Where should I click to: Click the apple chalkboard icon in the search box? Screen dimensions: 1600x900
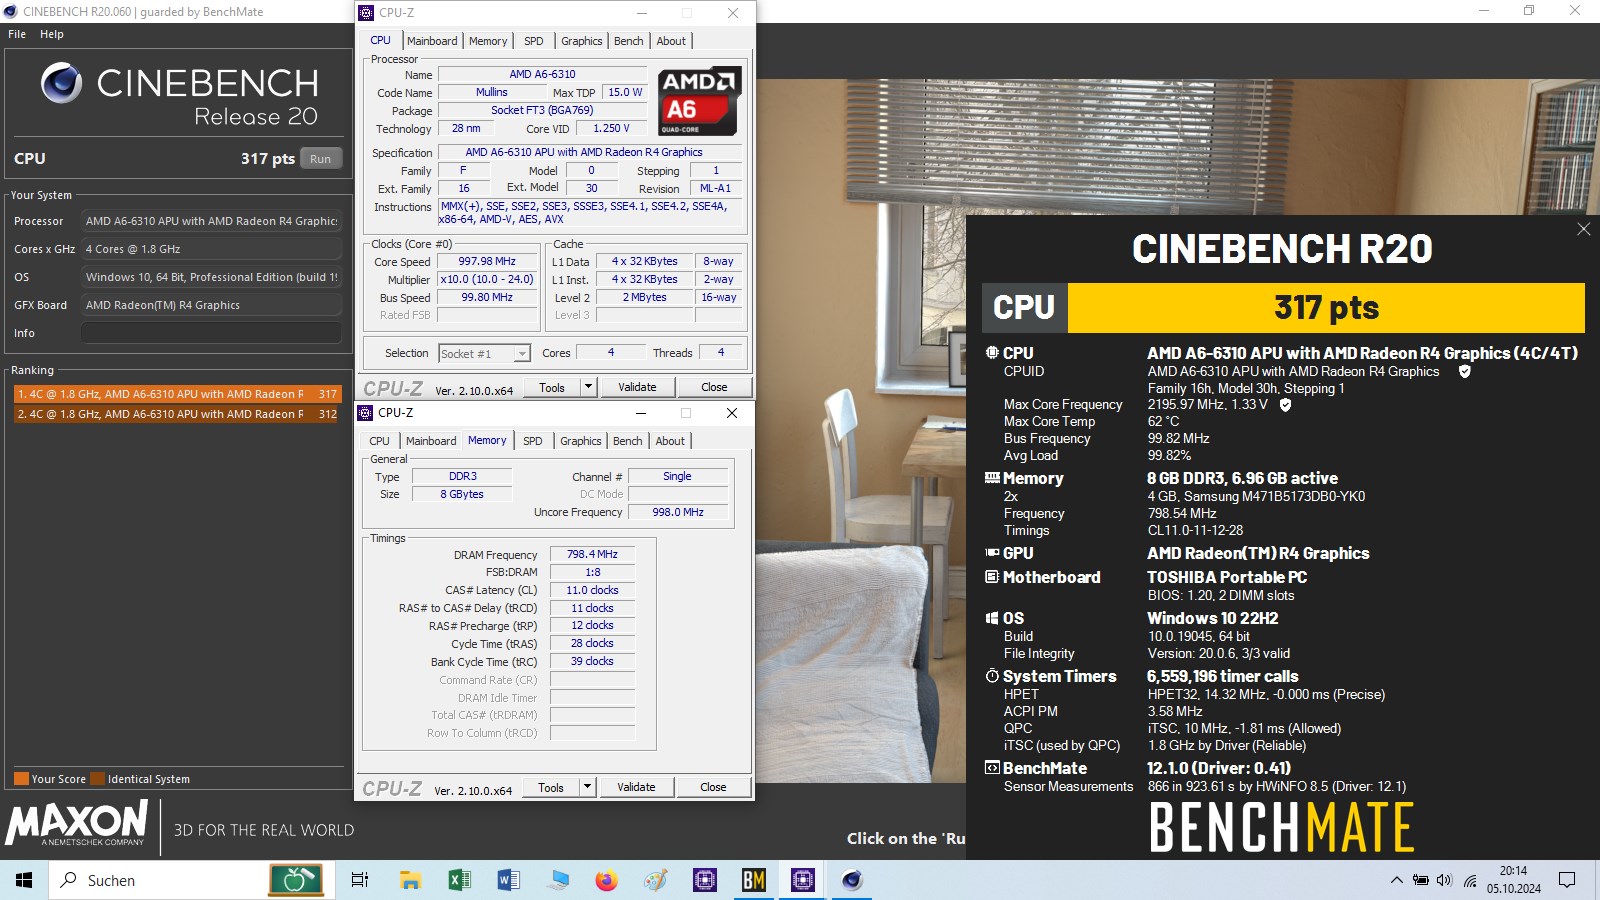coord(296,880)
